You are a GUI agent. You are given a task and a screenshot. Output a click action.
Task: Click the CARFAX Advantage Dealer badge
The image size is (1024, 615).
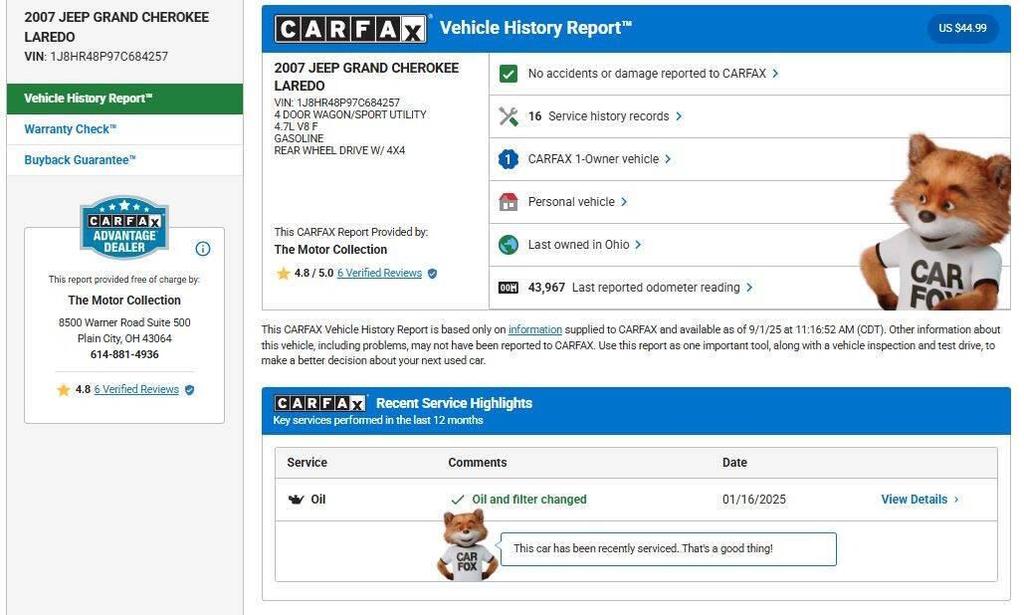(x=124, y=228)
